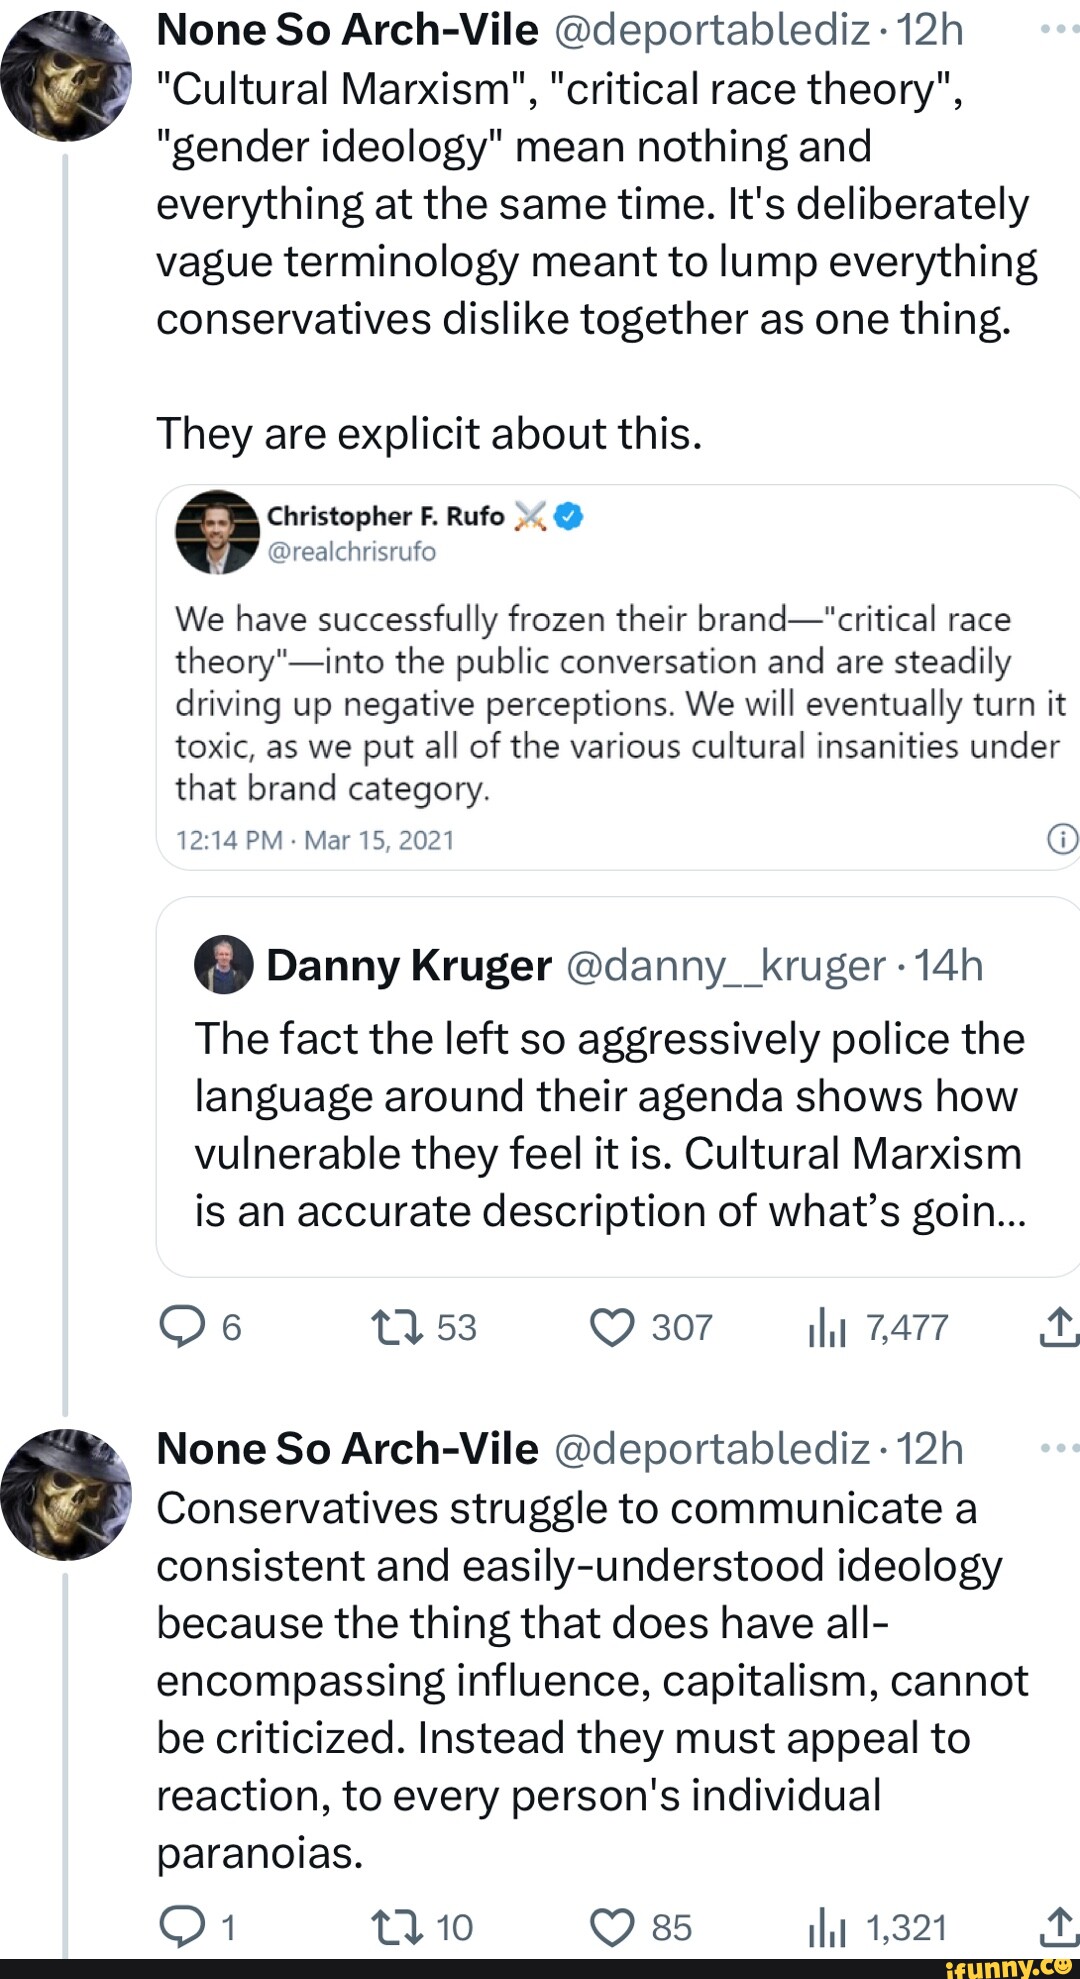Image resolution: width=1080 pixels, height=1979 pixels.
Task: Open the @realchrisrufo handle link
Action: click(x=351, y=552)
